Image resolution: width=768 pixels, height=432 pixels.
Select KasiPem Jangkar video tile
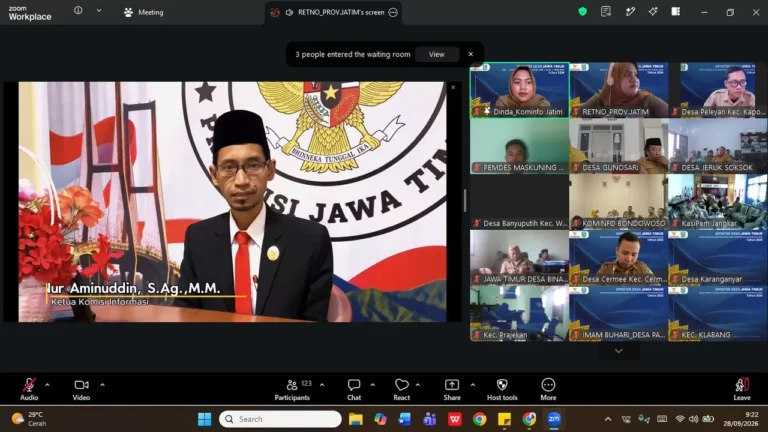click(718, 202)
